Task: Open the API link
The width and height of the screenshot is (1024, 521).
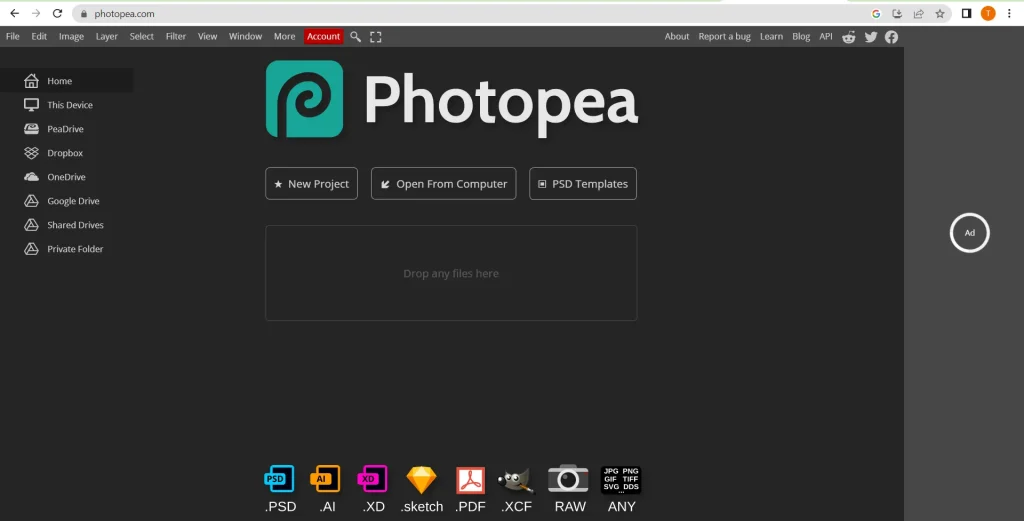Action: pos(826,37)
